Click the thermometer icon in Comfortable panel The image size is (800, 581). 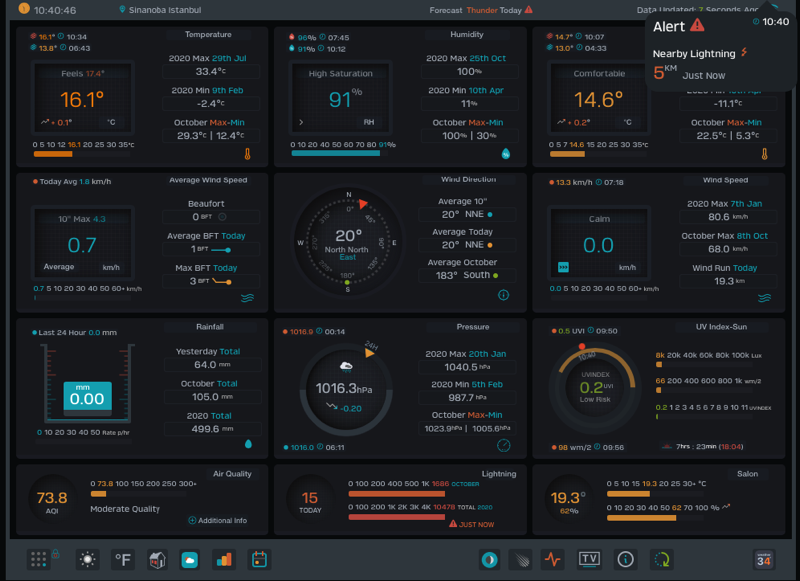[x=764, y=154]
